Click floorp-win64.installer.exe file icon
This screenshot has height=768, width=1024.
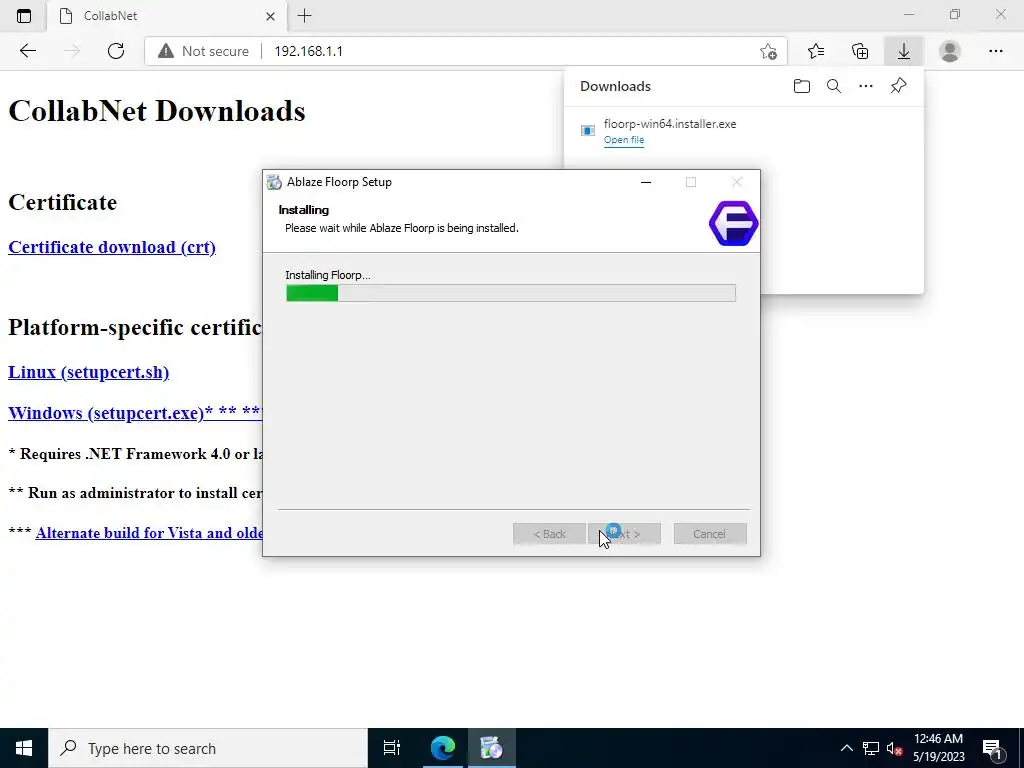point(588,131)
